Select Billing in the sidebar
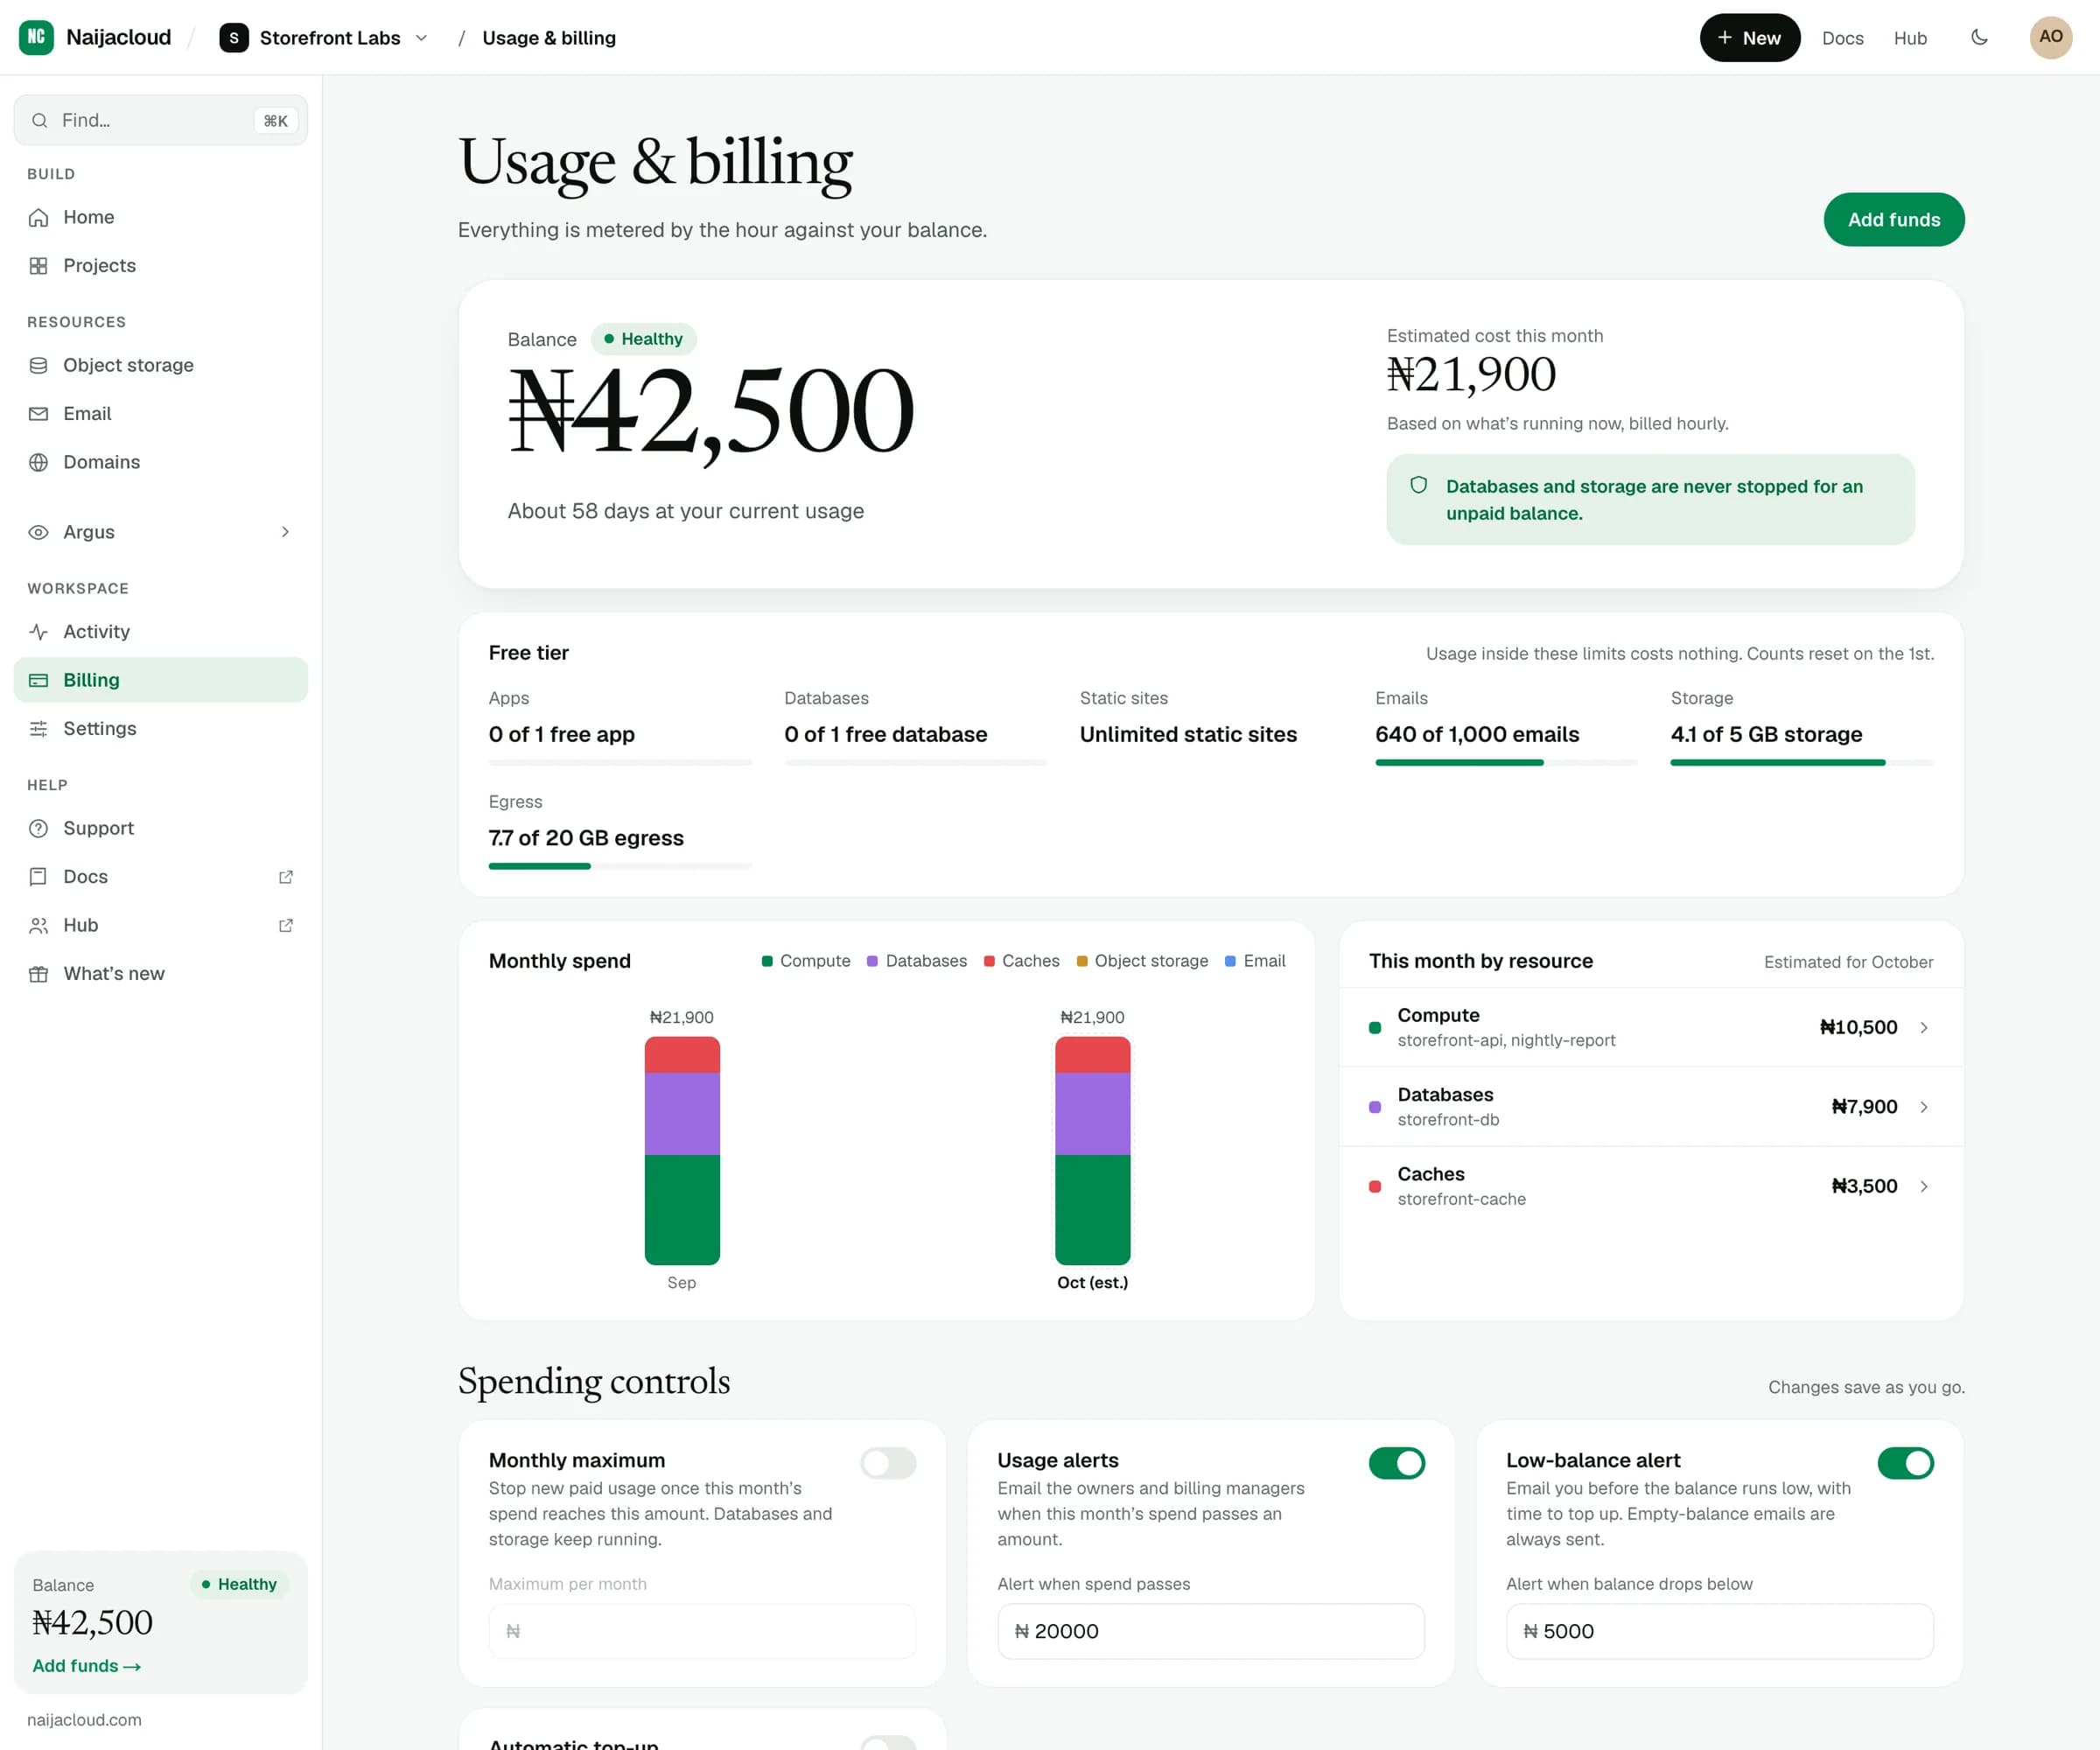Viewport: 2100px width, 1750px height. 160,680
